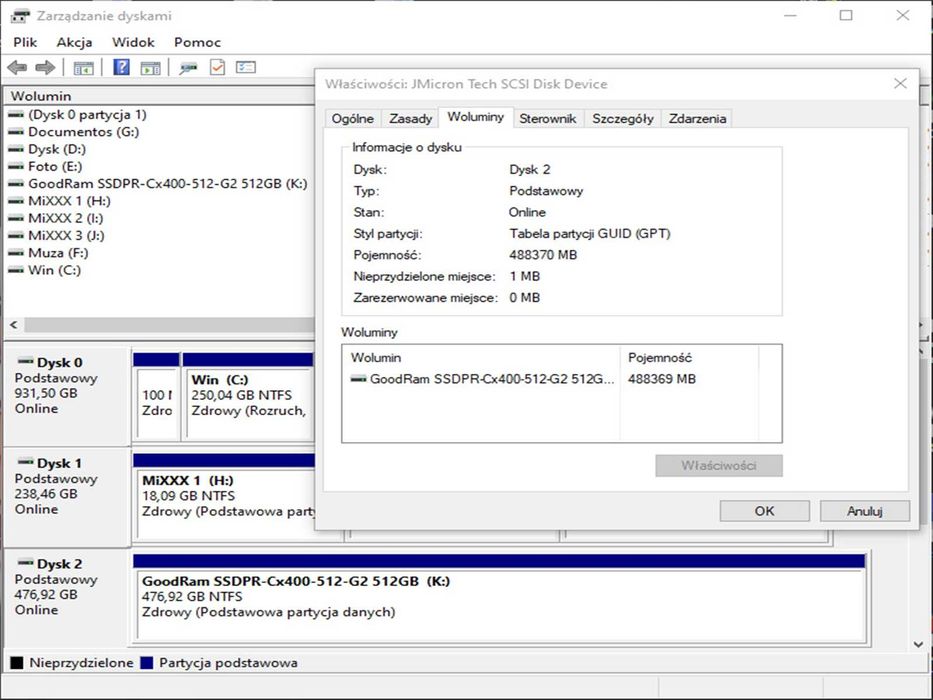This screenshot has height=700, width=933.
Task: Open the Szczegóły tab
Action: 622,118
